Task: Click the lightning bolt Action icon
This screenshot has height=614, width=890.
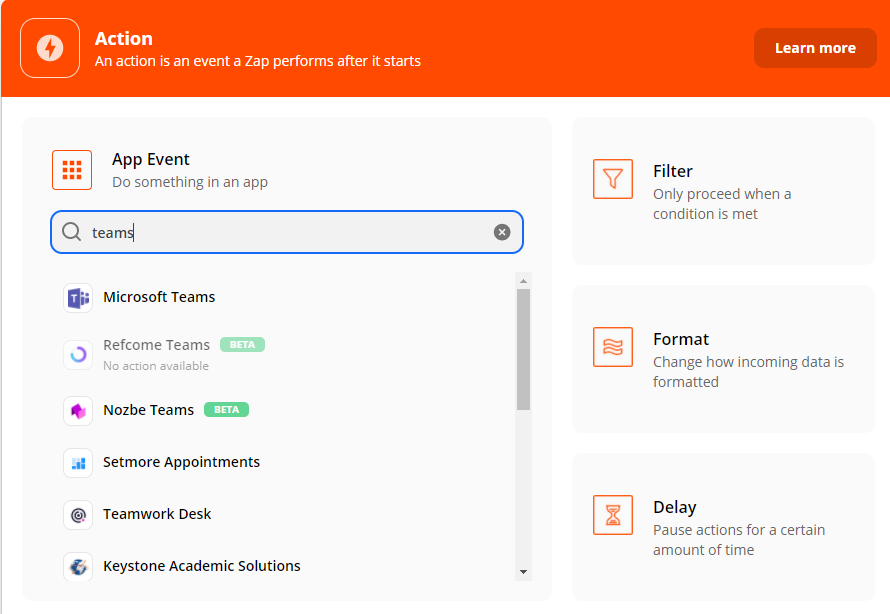Action: (50, 48)
